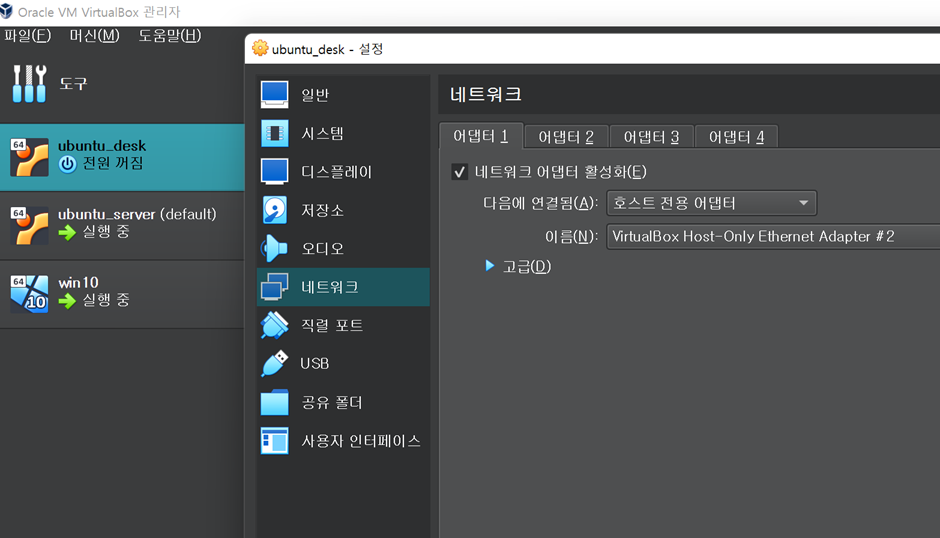Click the win10 running arrow icon
The width and height of the screenshot is (940, 538).
[x=68, y=300]
